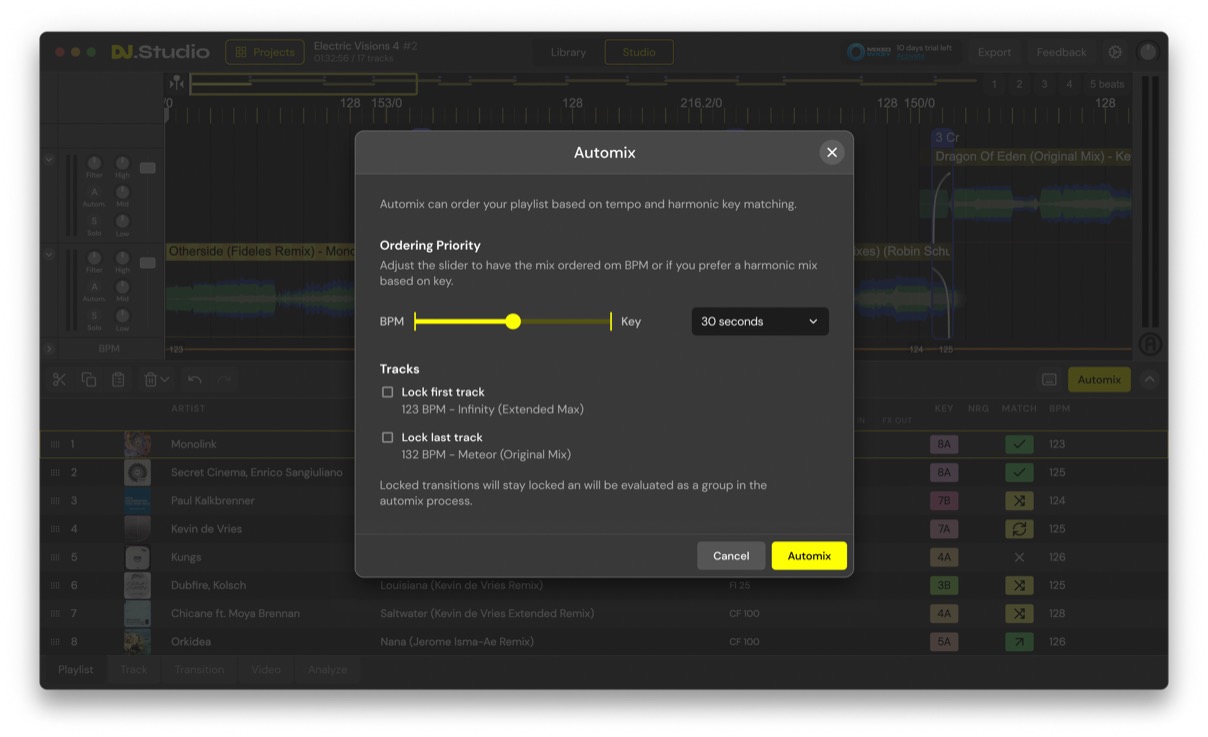Click the settings gear in the top bar
The image size is (1208, 737).
click(x=1114, y=51)
